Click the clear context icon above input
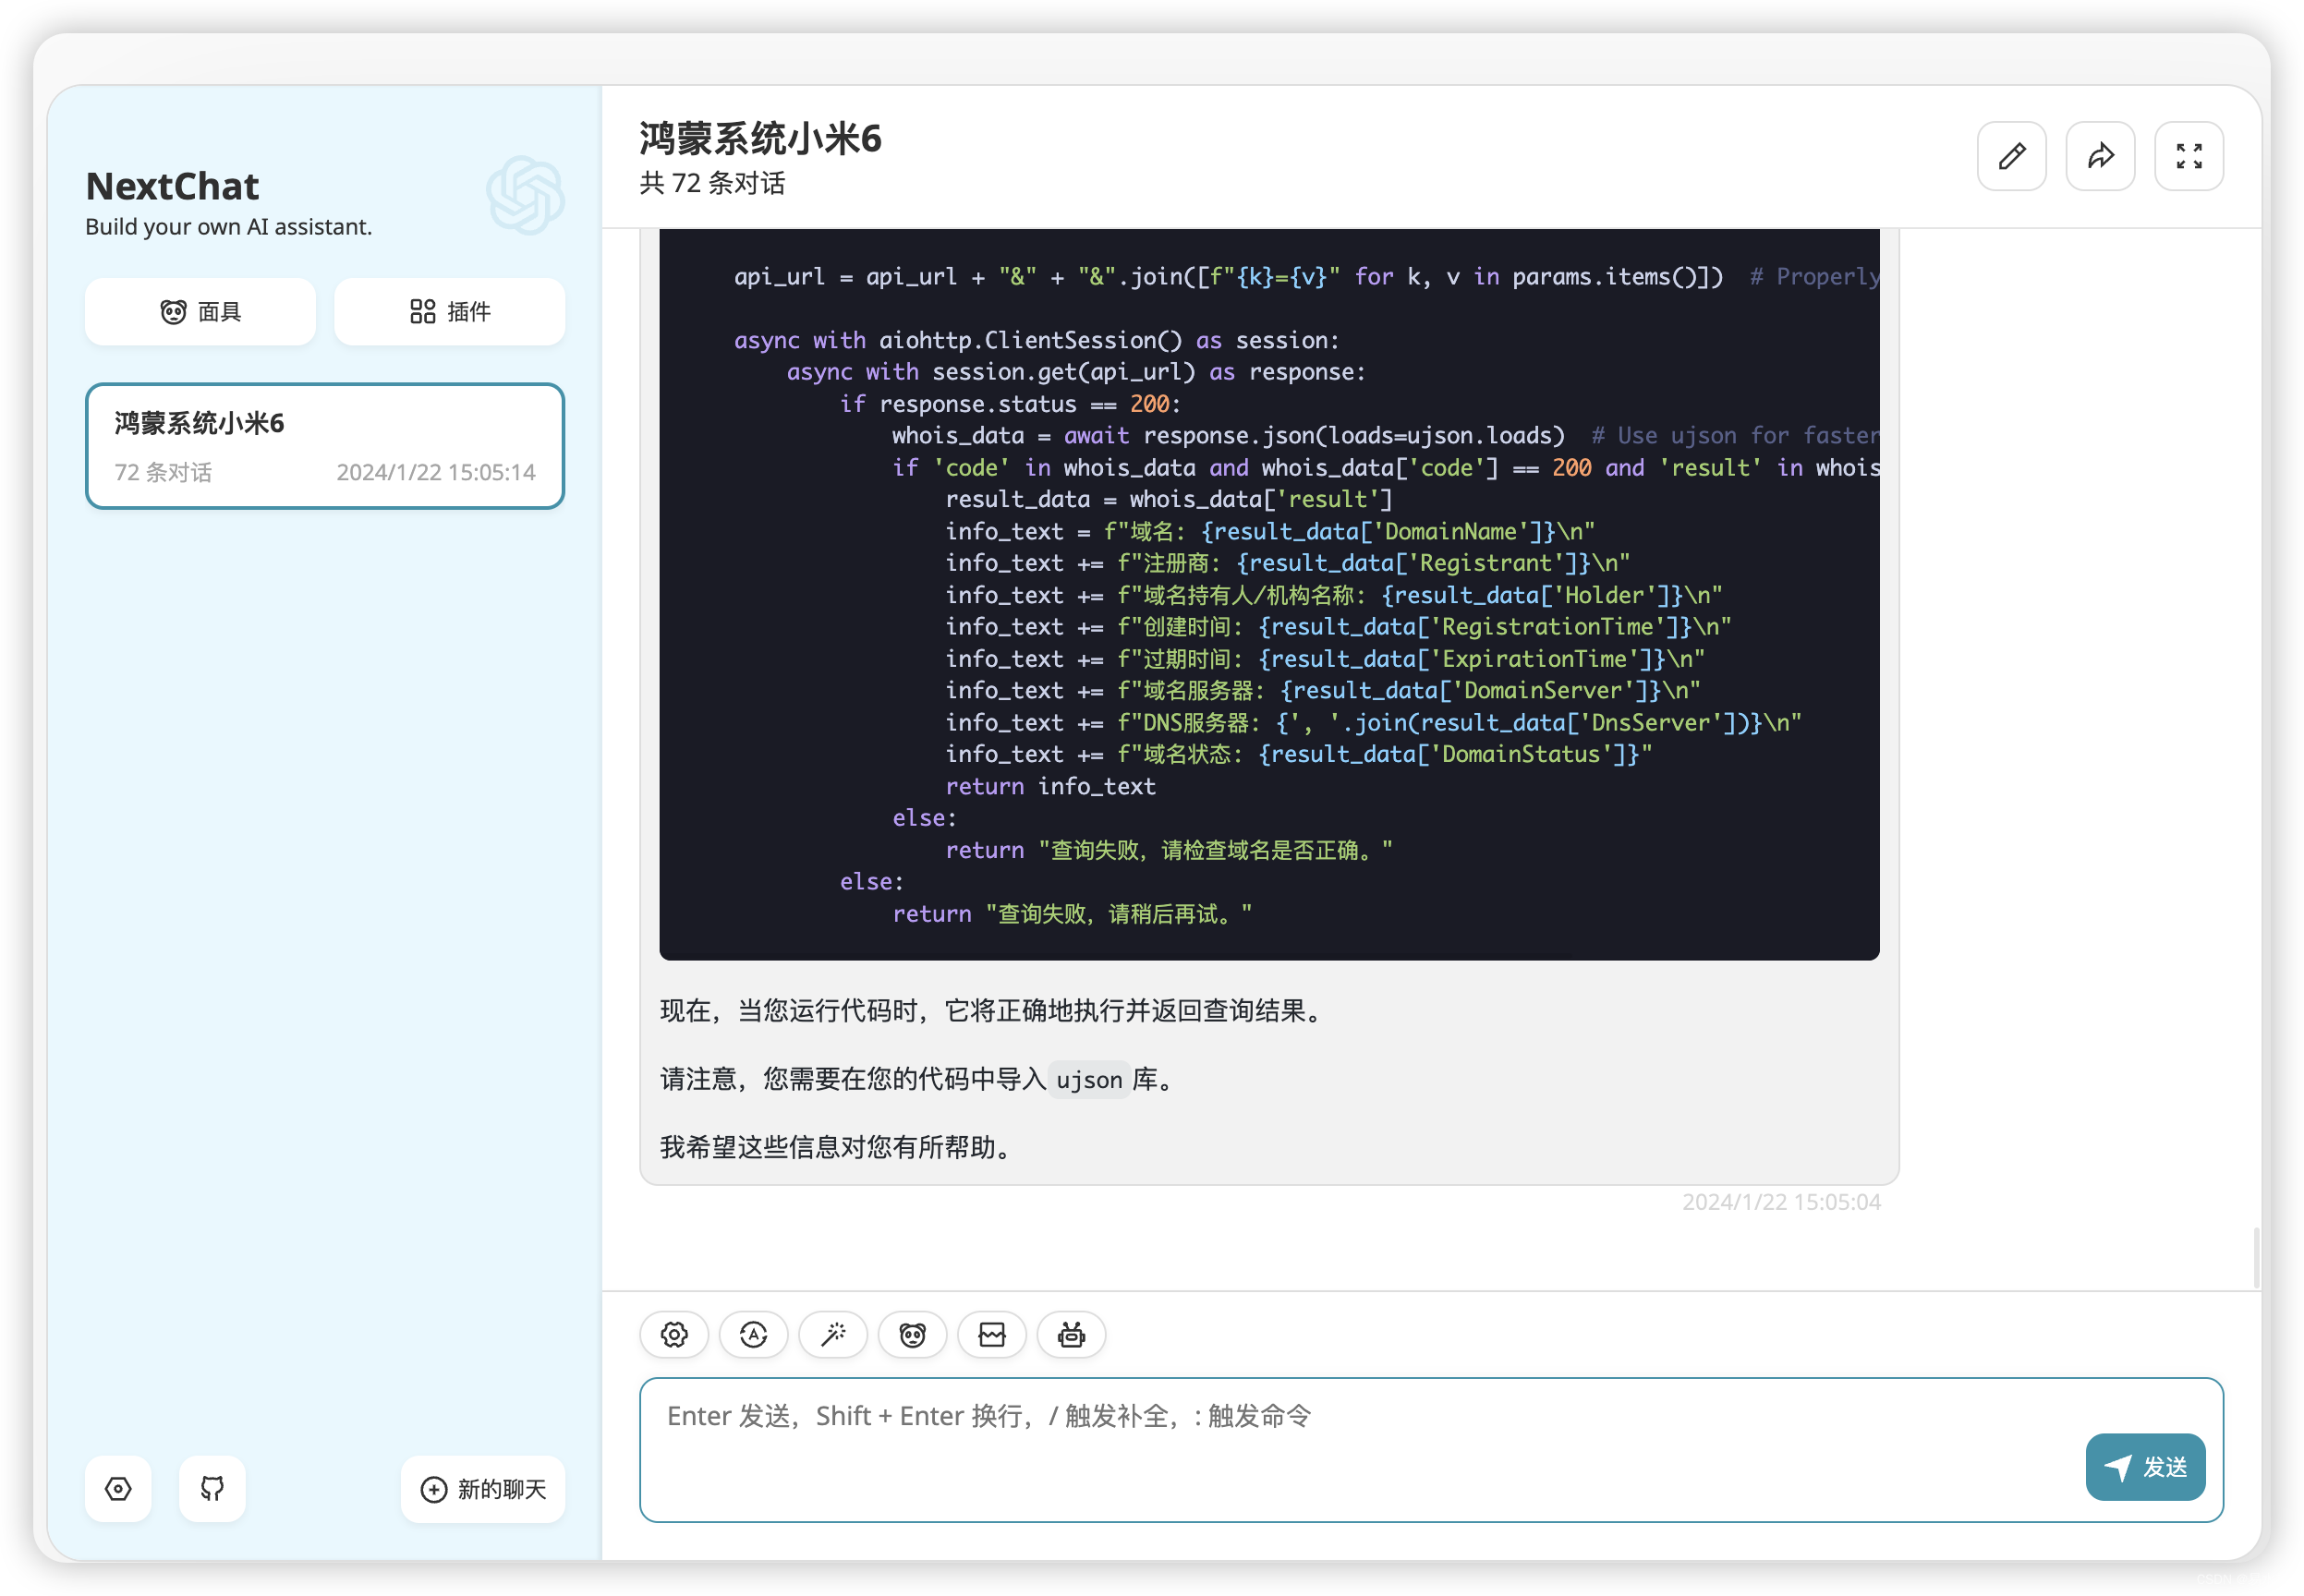Screen dimensions: 2304x1596 click(991, 1334)
